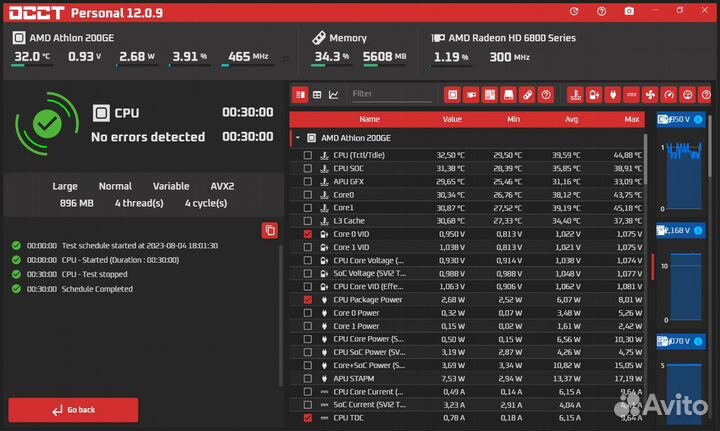Sort sensors by the Name column

click(x=369, y=119)
